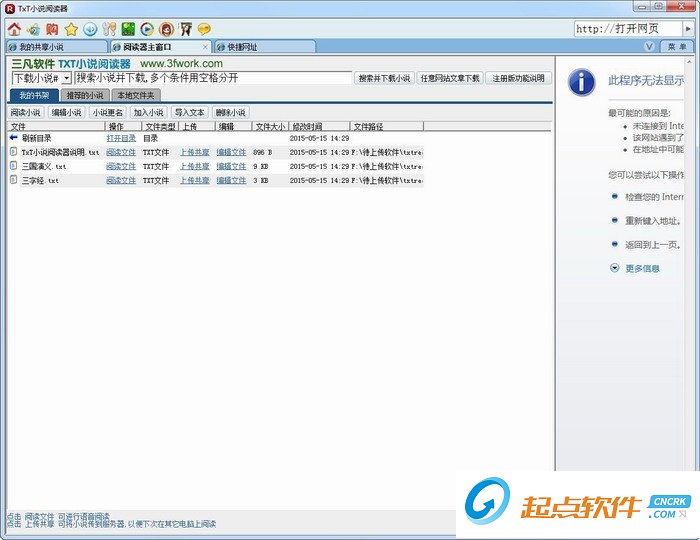Click 阅读文件 link for 三字经.txt
700x540 pixels.
click(x=121, y=180)
